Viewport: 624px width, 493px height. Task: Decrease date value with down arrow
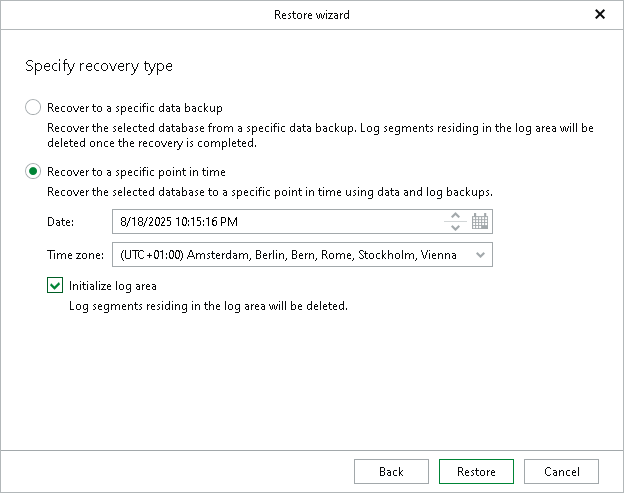coord(455,227)
